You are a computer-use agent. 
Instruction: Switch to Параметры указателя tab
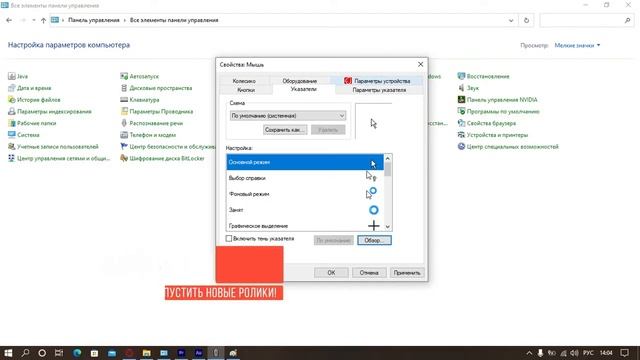tap(379, 90)
